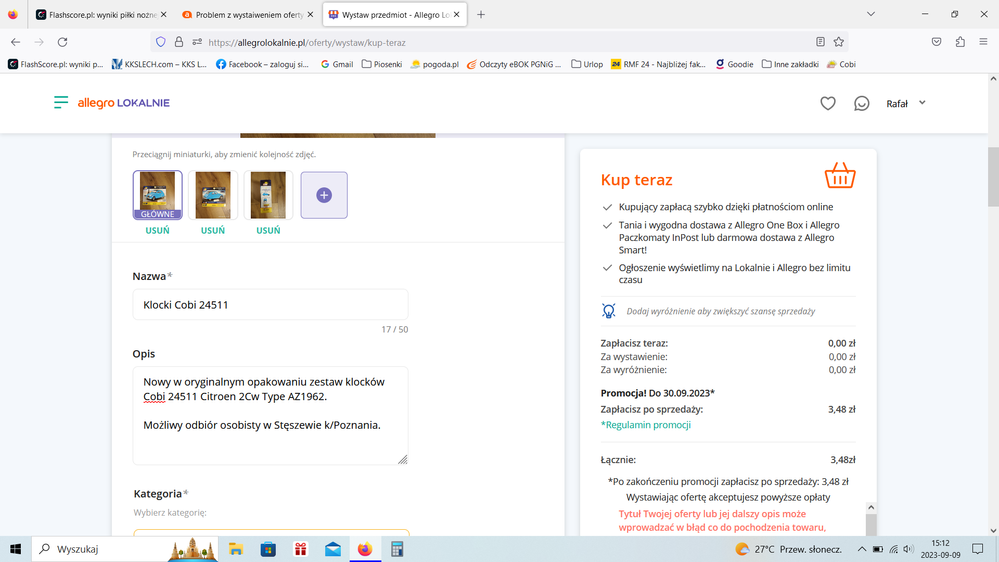Open the Piosenki bookmarks folder
Image resolution: width=999 pixels, height=562 pixels.
(382, 64)
